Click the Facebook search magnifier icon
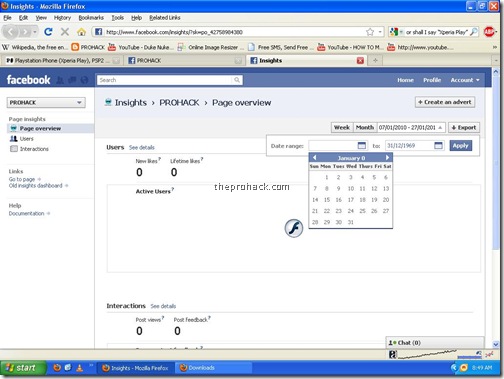Viewport: 504px width, 379px height. pos(237,80)
